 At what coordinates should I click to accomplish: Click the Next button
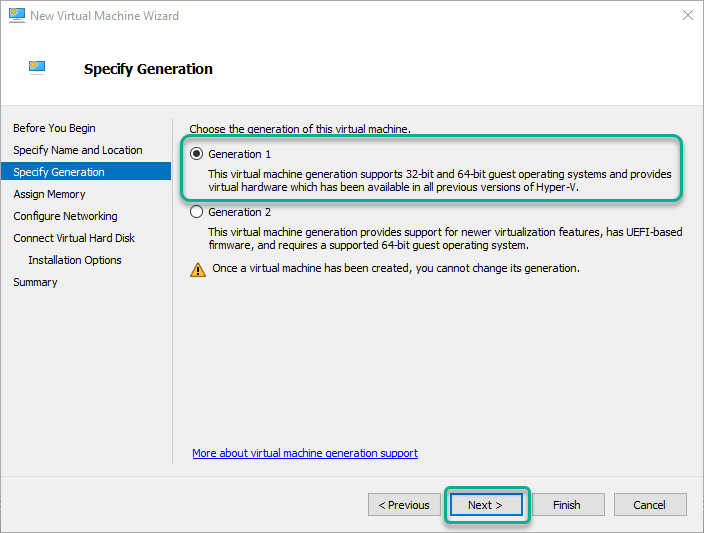pyautogui.click(x=486, y=505)
